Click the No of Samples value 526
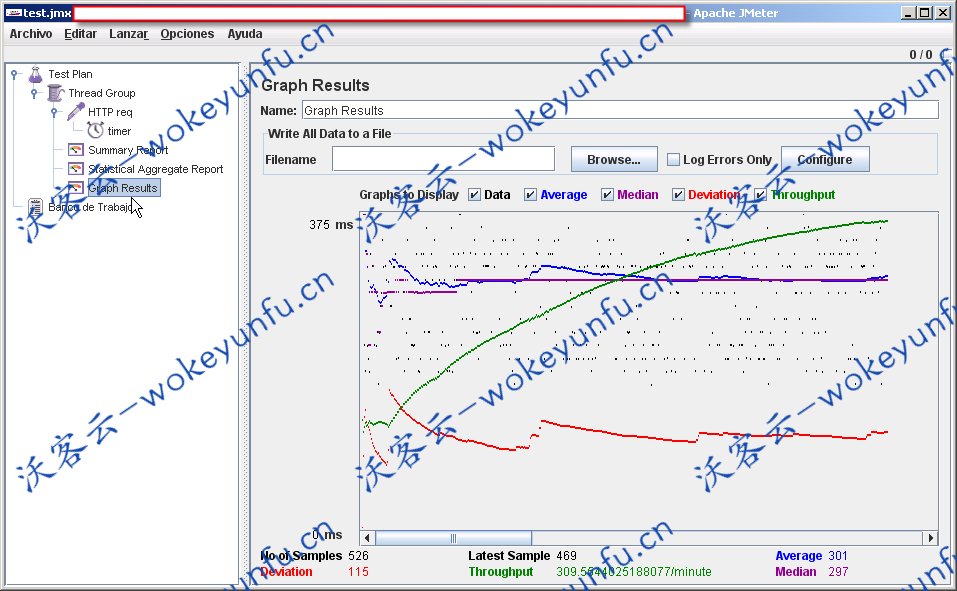Image resolution: width=957 pixels, height=591 pixels. click(x=358, y=556)
